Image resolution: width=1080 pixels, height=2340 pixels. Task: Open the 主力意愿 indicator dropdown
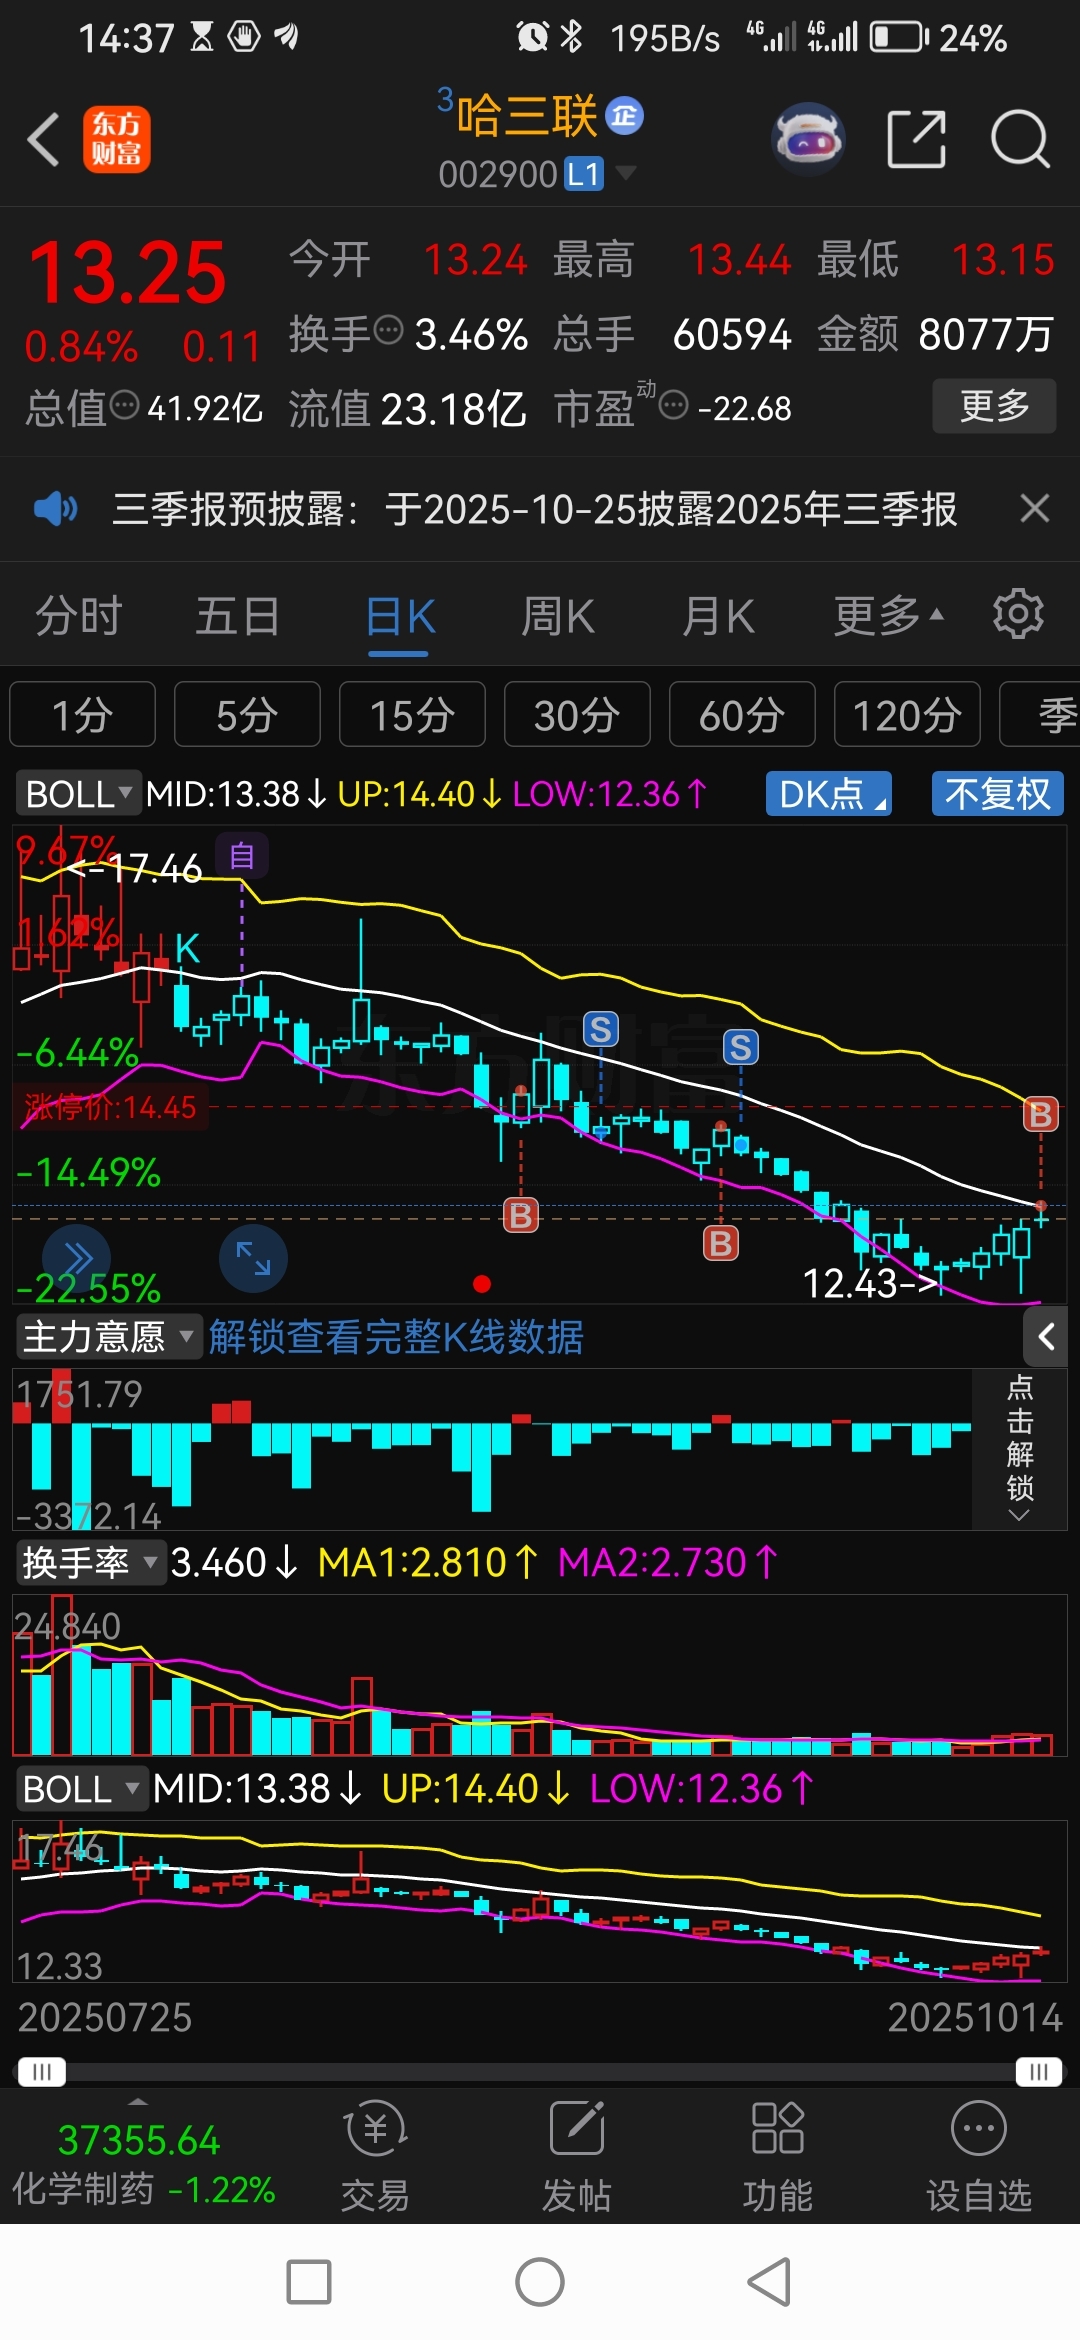(x=108, y=1337)
